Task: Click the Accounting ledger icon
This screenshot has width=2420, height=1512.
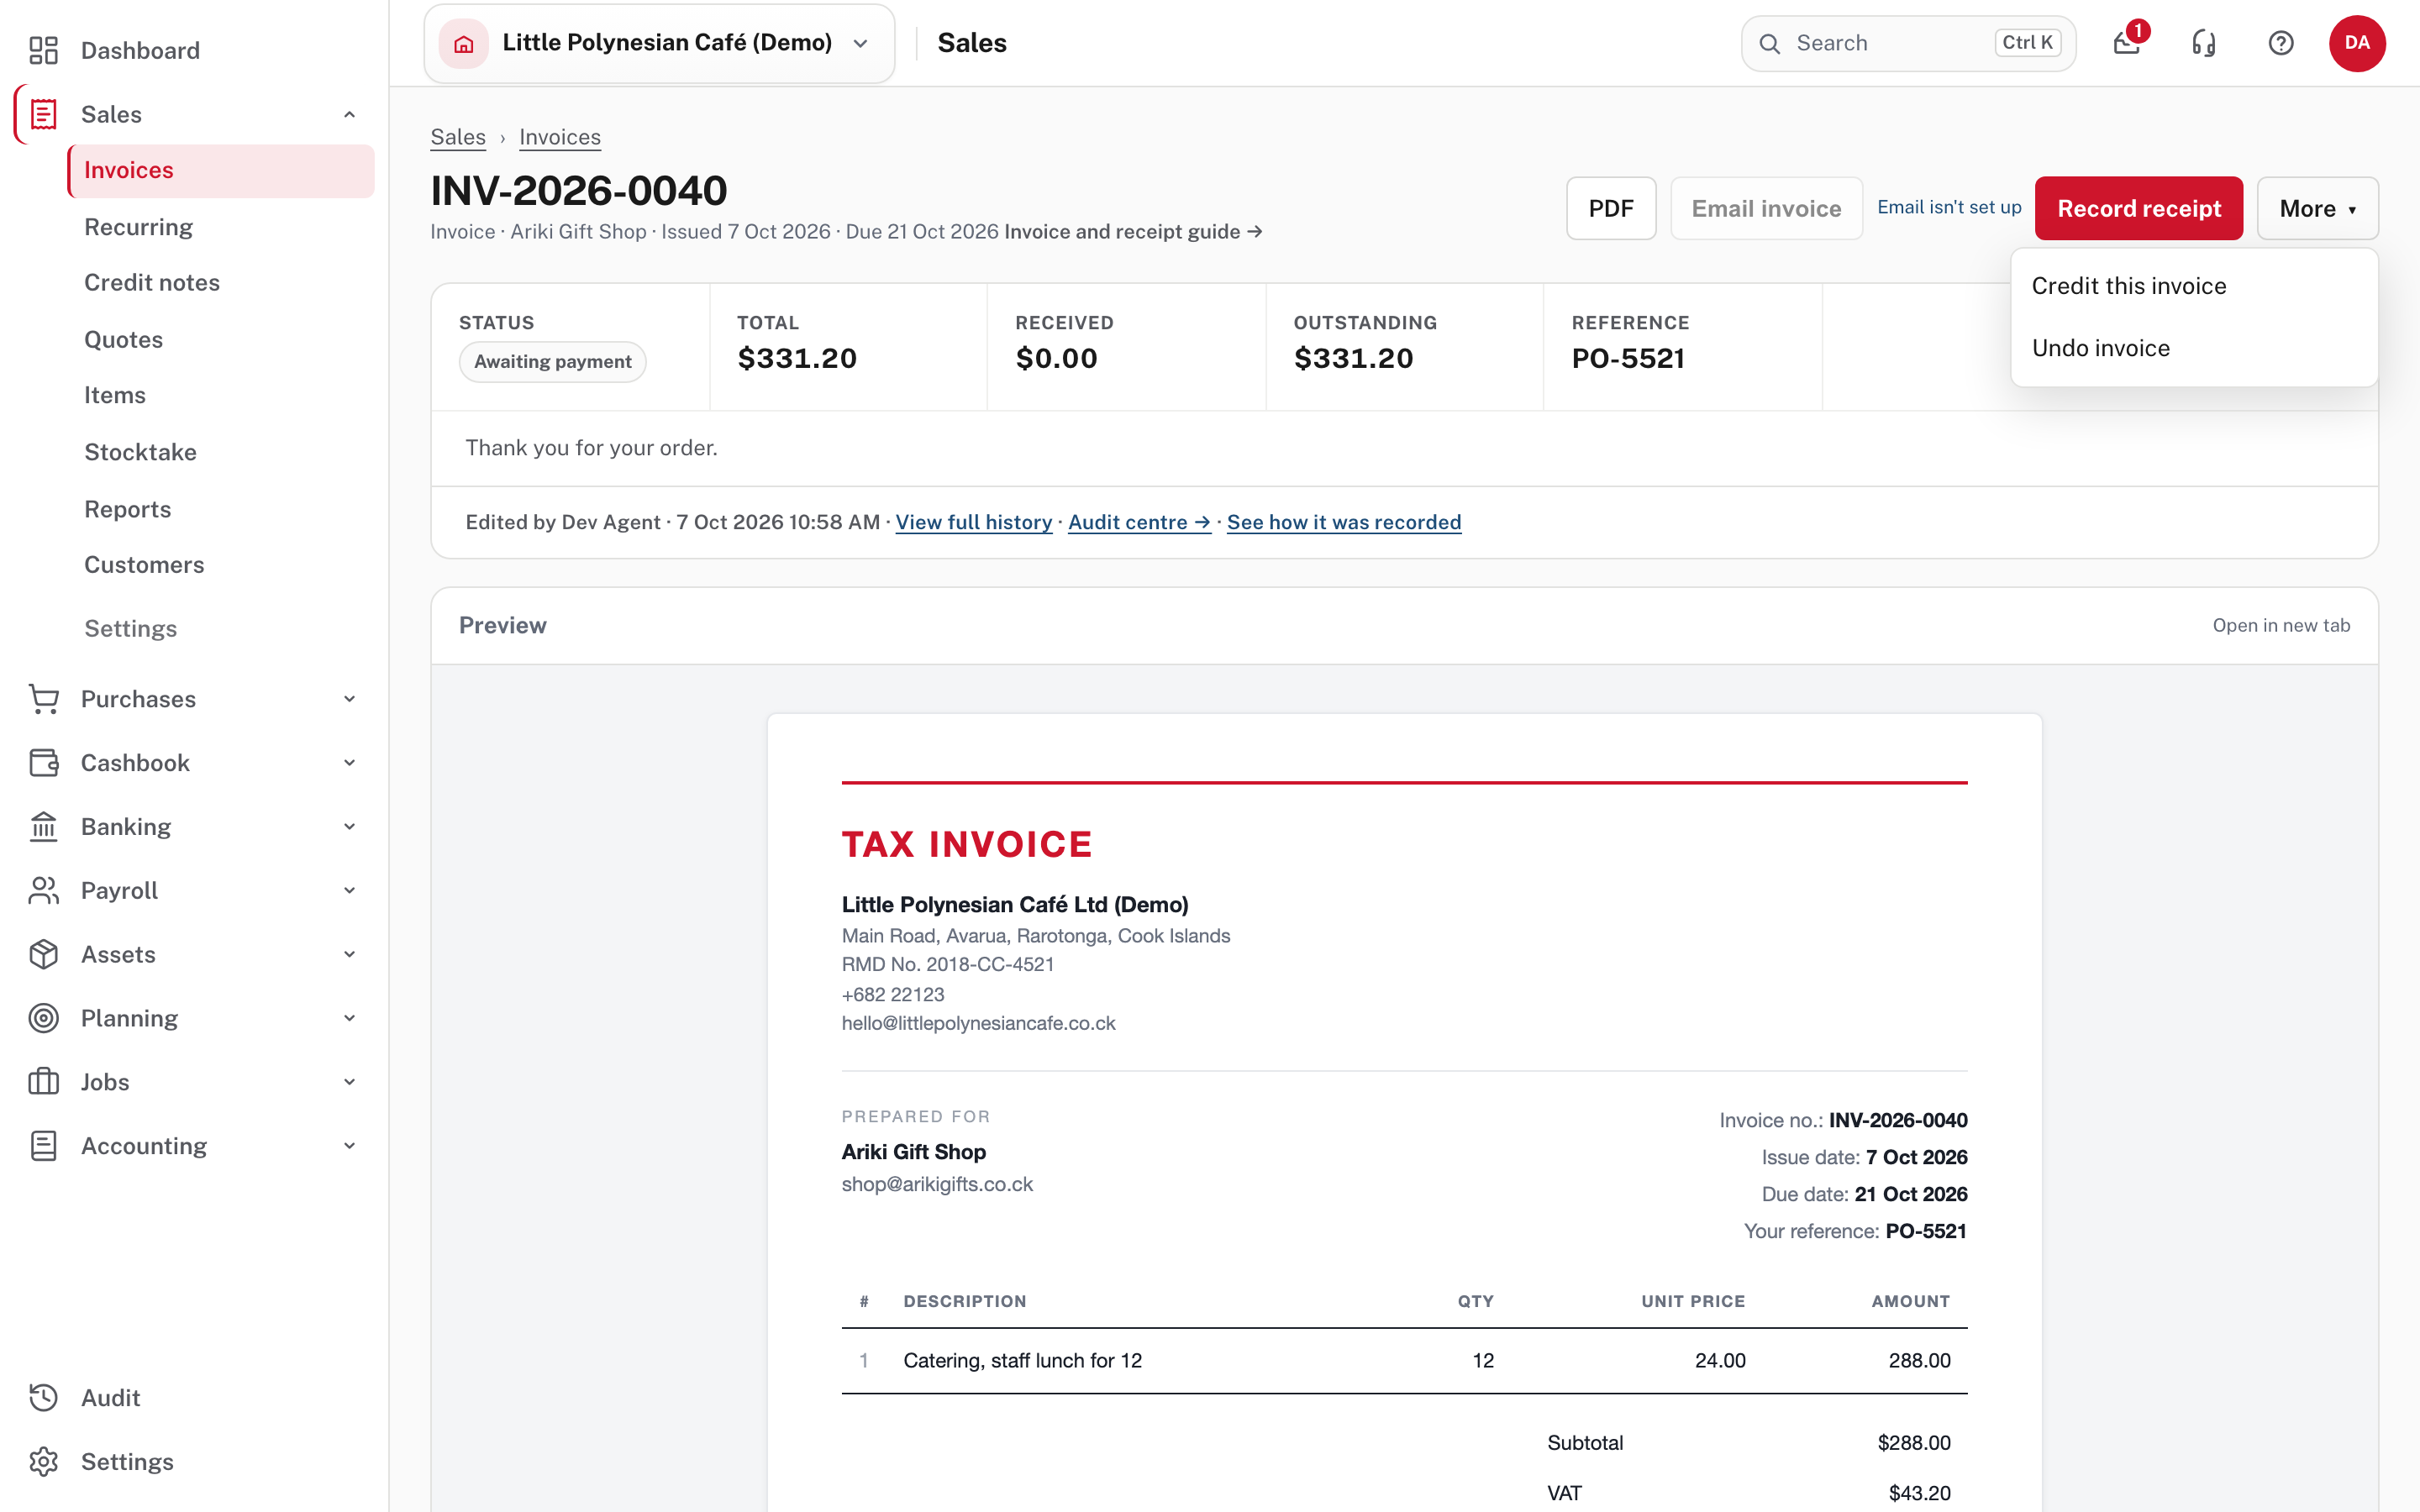Action: point(43,1146)
